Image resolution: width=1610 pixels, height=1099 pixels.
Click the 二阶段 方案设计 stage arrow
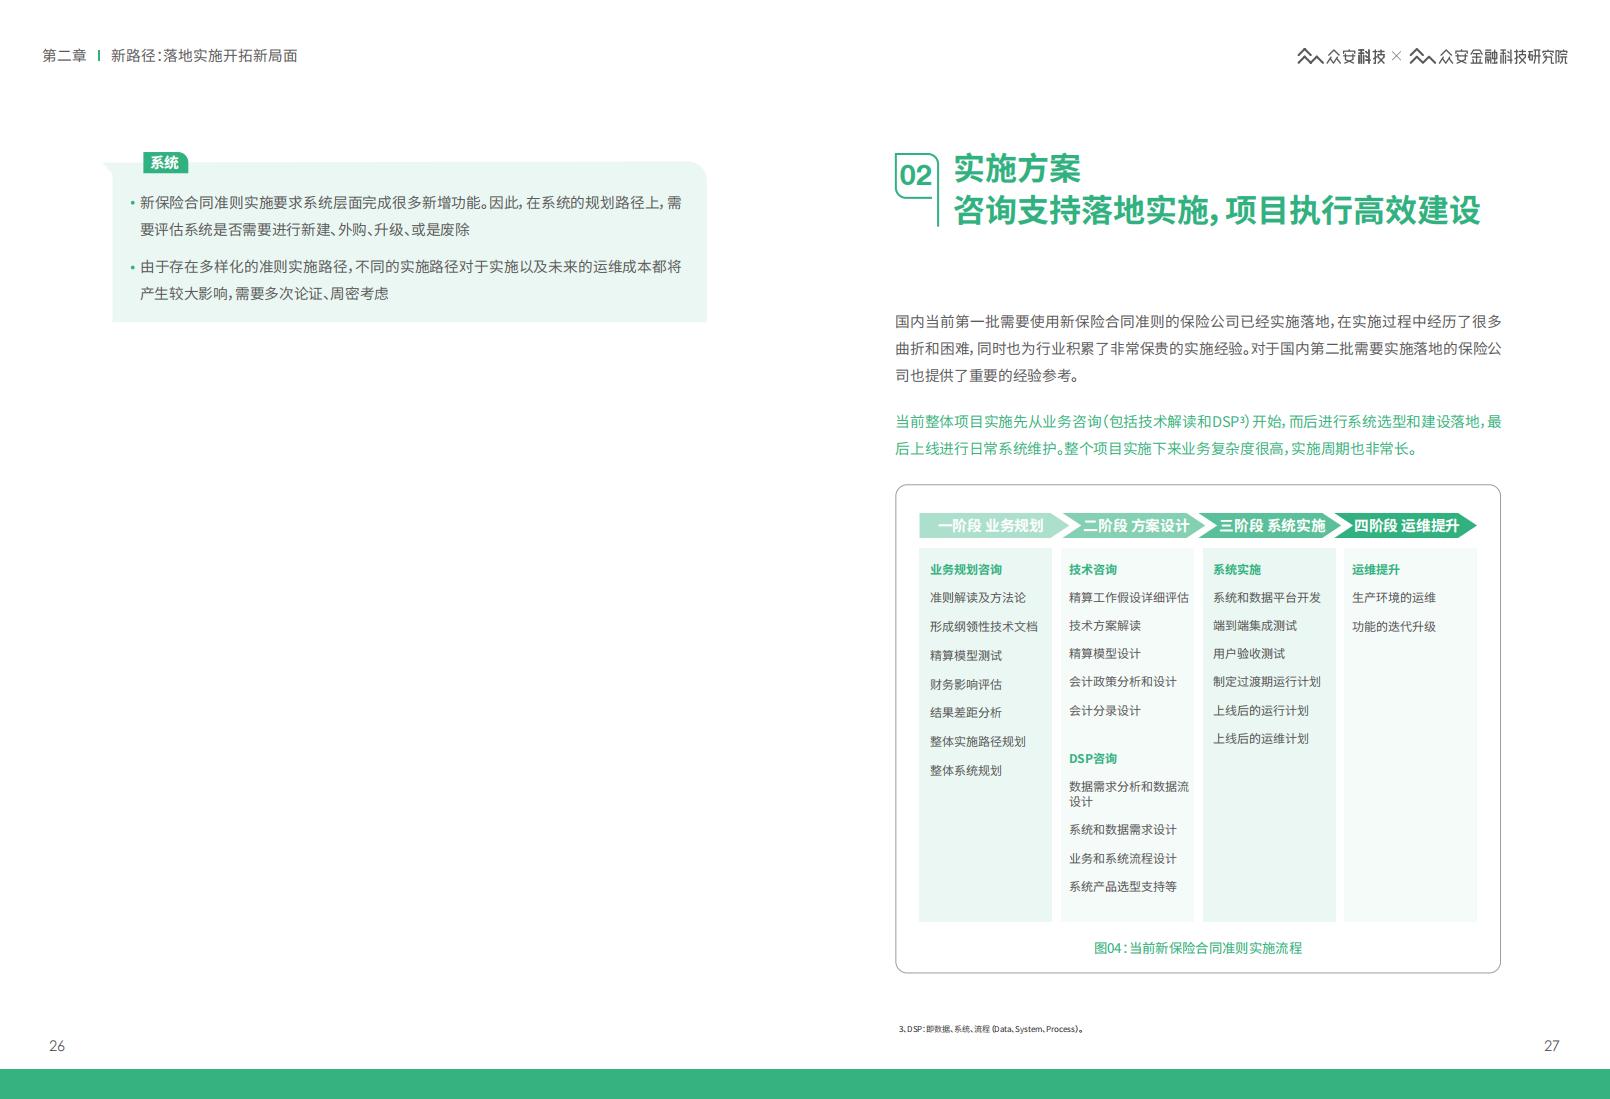click(x=1135, y=526)
